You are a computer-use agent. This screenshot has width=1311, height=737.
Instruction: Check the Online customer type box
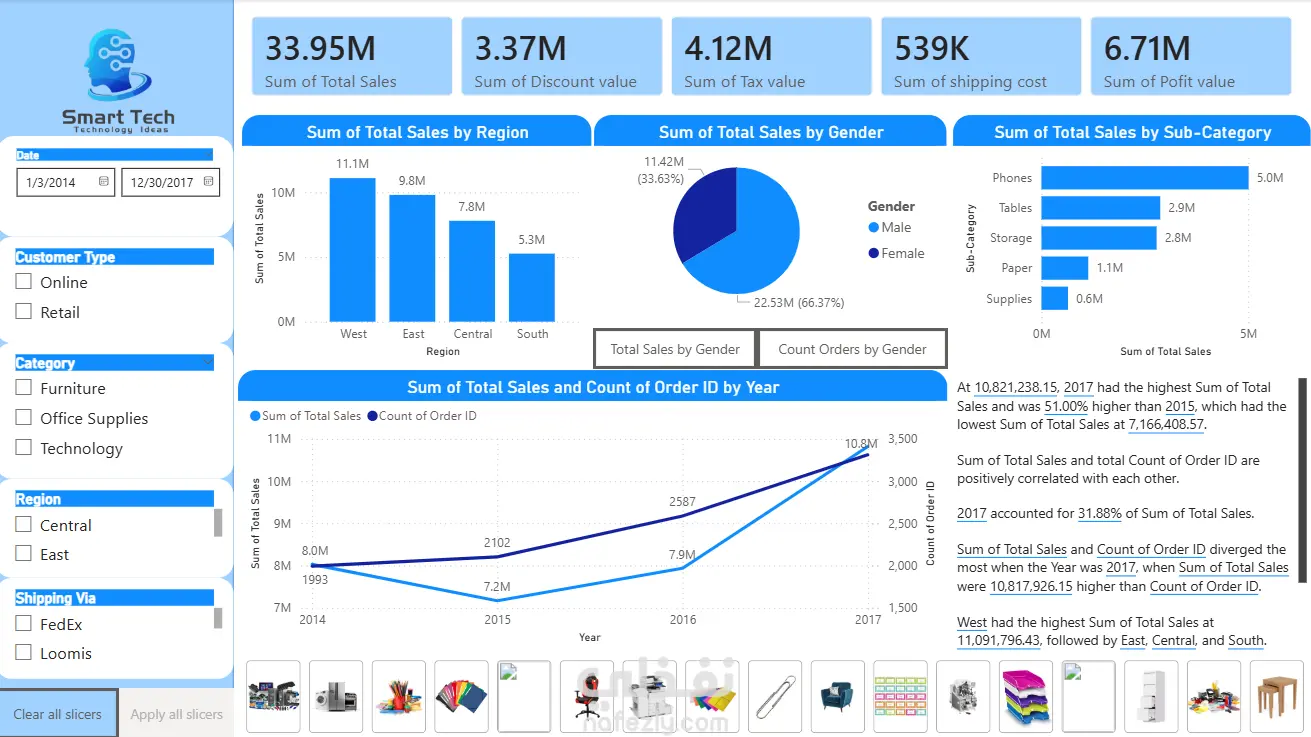pyautogui.click(x=24, y=282)
